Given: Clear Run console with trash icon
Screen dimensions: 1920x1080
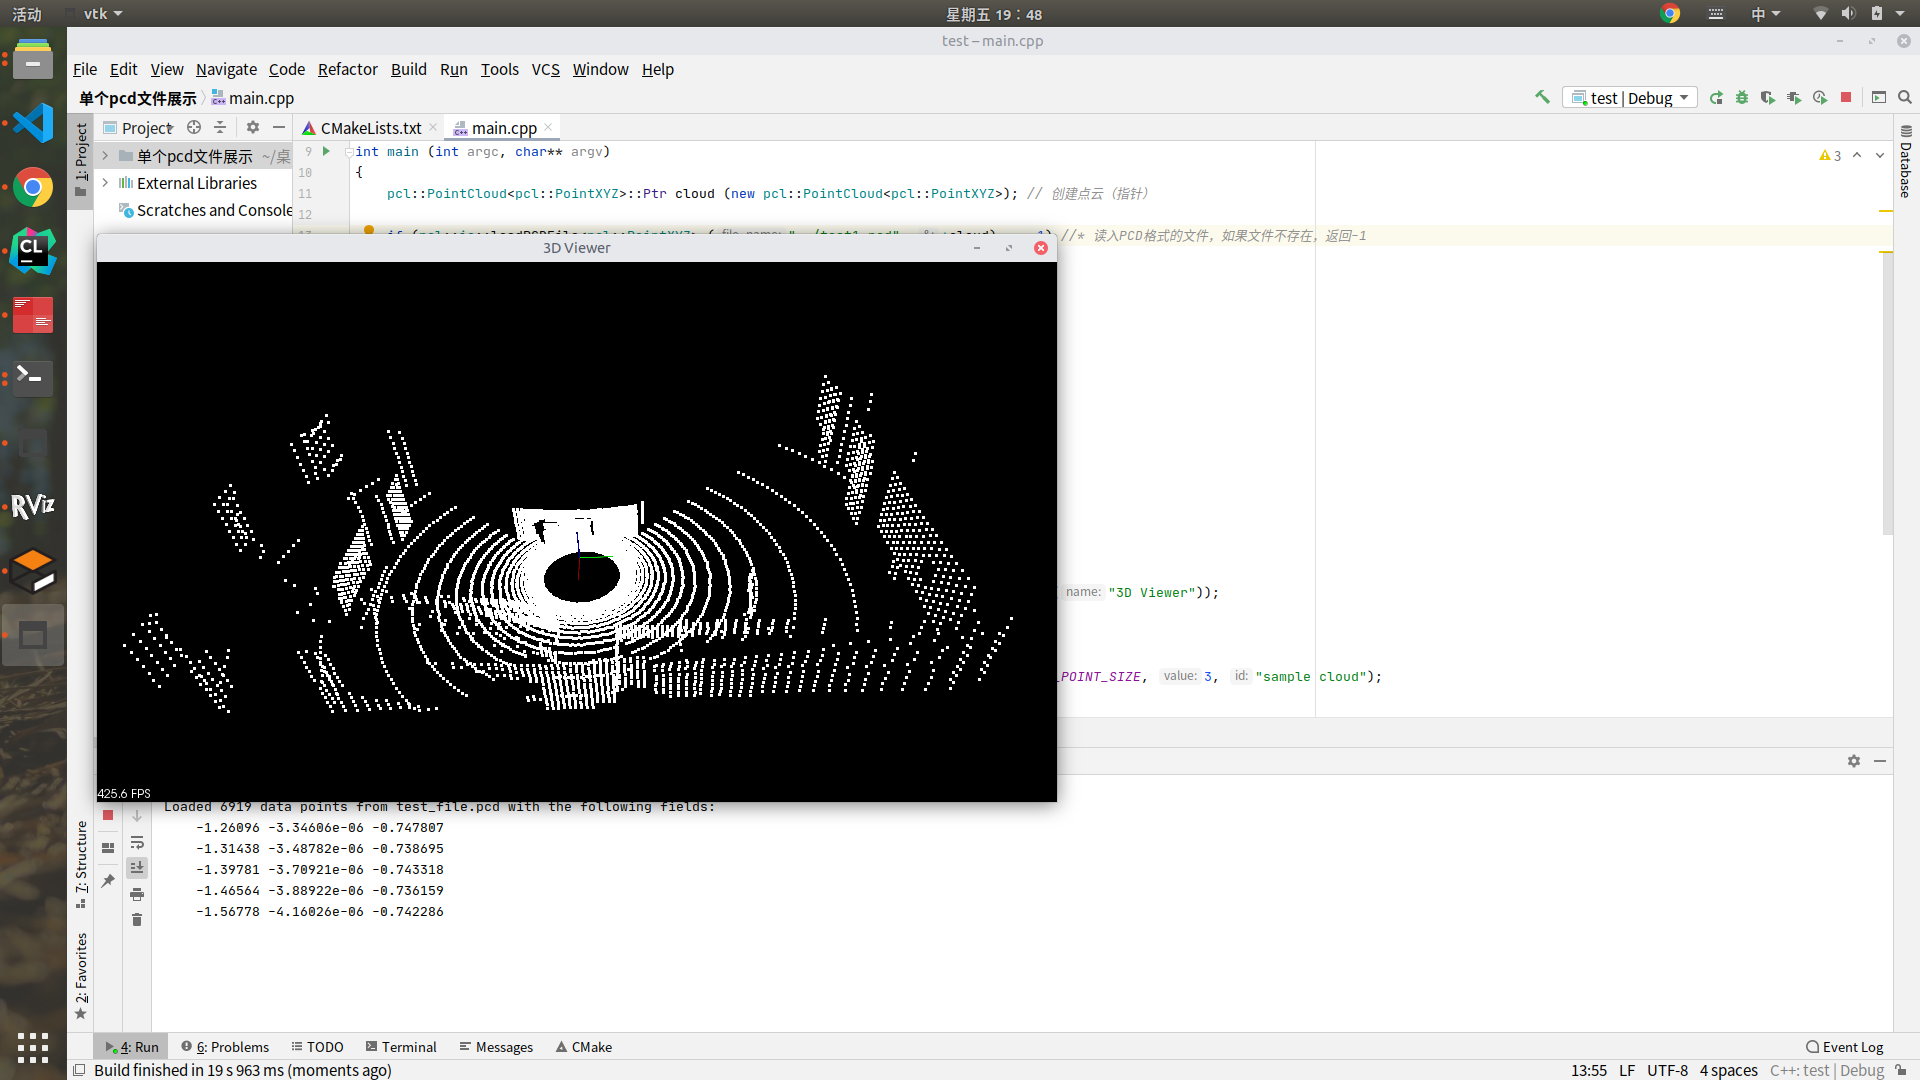Looking at the screenshot, I should point(137,920).
